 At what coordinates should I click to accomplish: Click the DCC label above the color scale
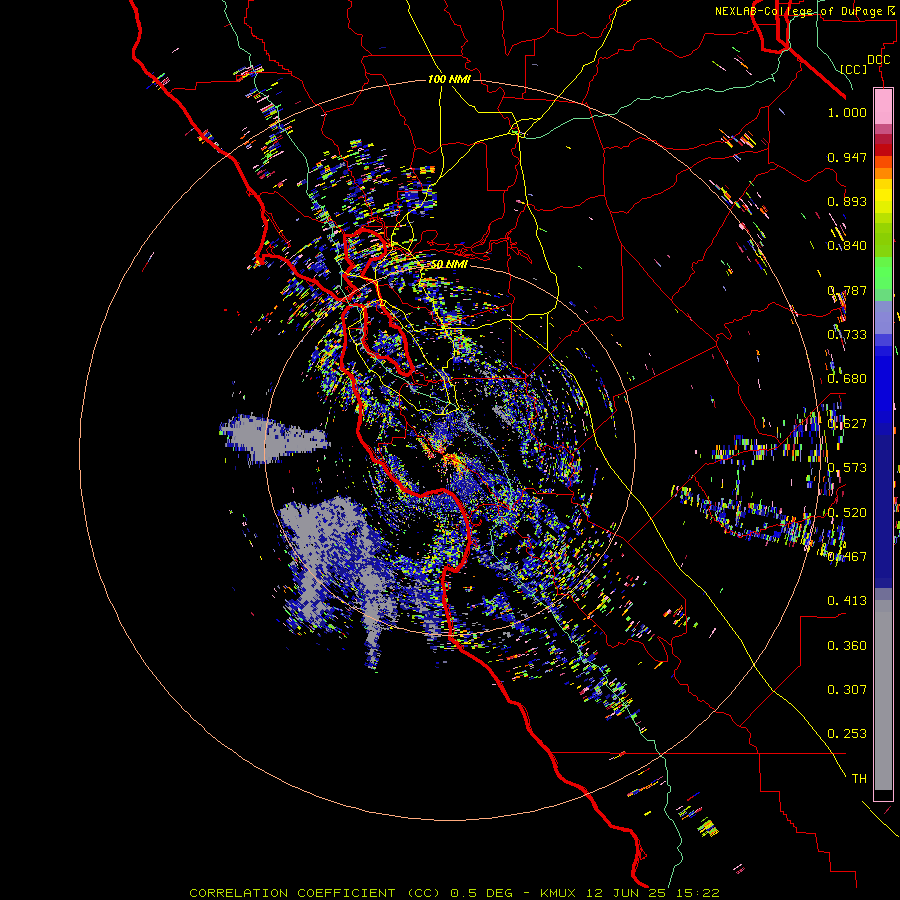878,60
